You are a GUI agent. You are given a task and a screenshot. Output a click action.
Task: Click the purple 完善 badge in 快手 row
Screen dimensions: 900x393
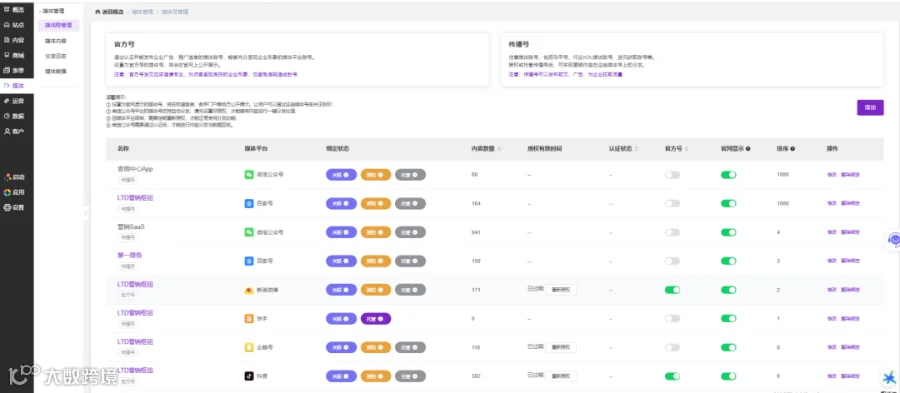click(375, 318)
